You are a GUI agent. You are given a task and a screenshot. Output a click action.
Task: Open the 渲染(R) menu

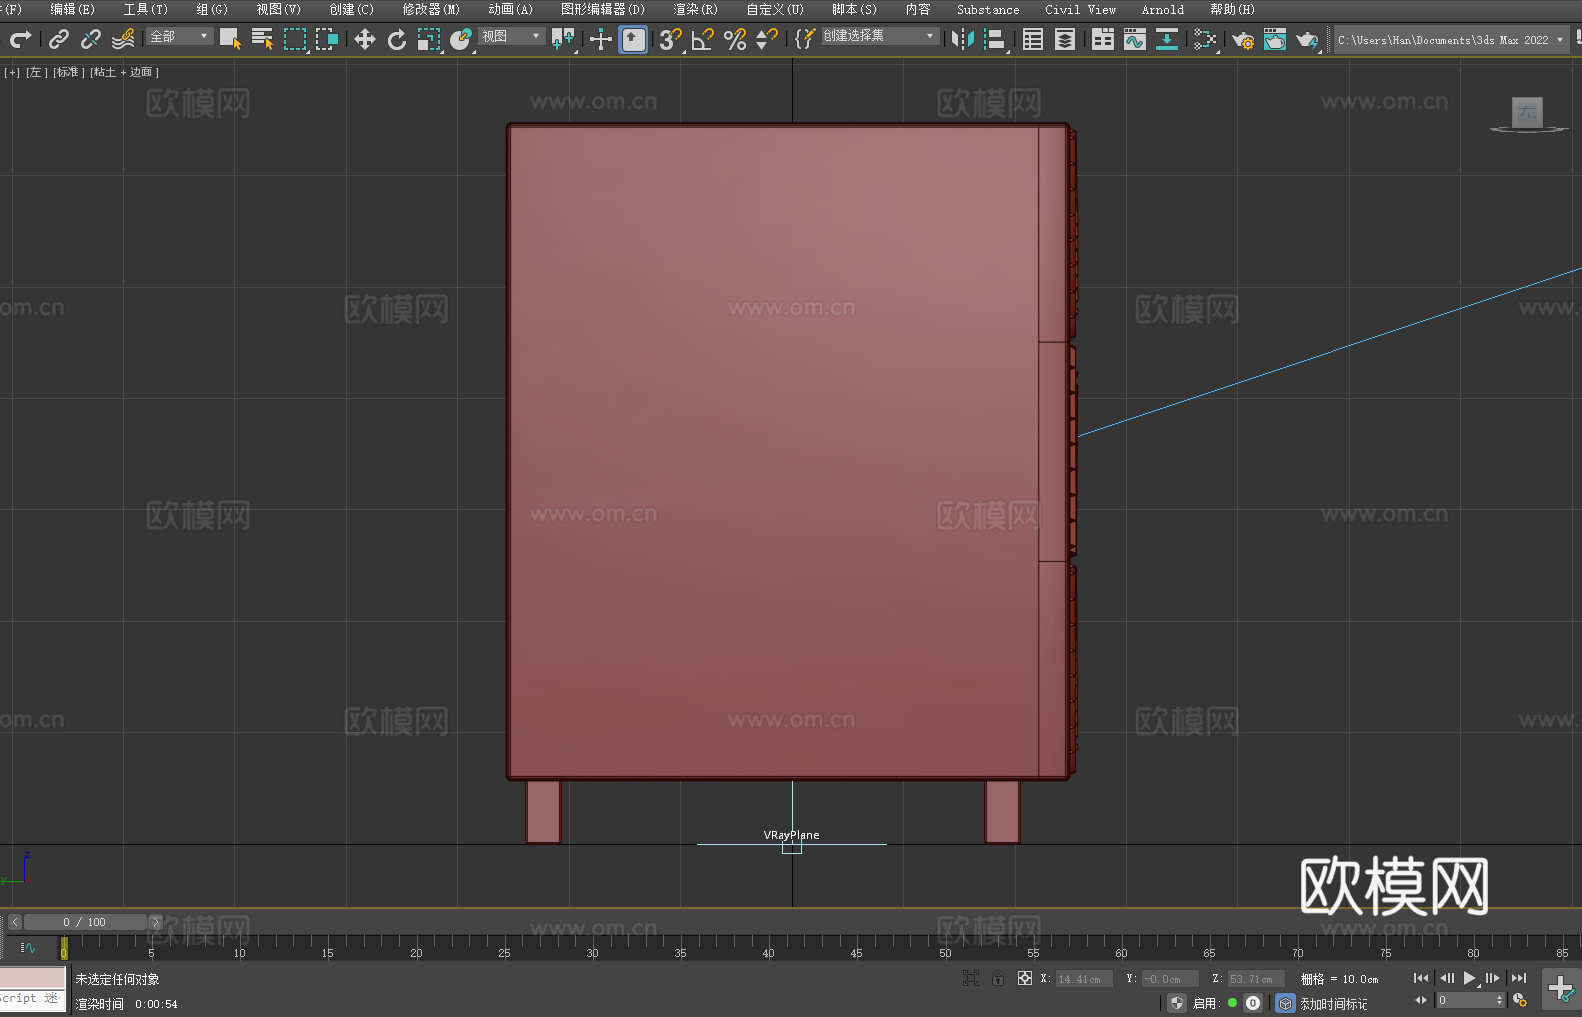click(x=696, y=9)
